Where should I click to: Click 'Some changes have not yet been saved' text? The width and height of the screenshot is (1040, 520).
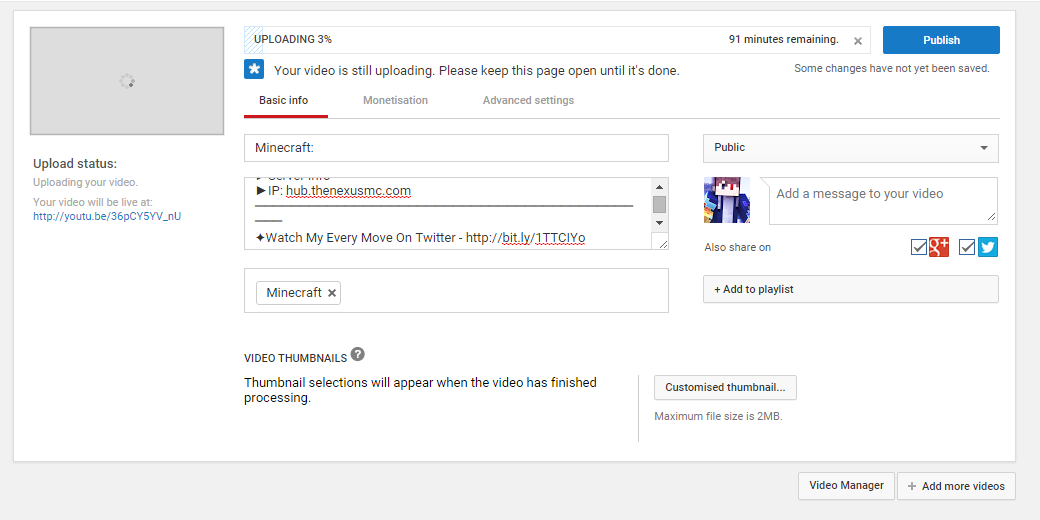click(x=892, y=68)
